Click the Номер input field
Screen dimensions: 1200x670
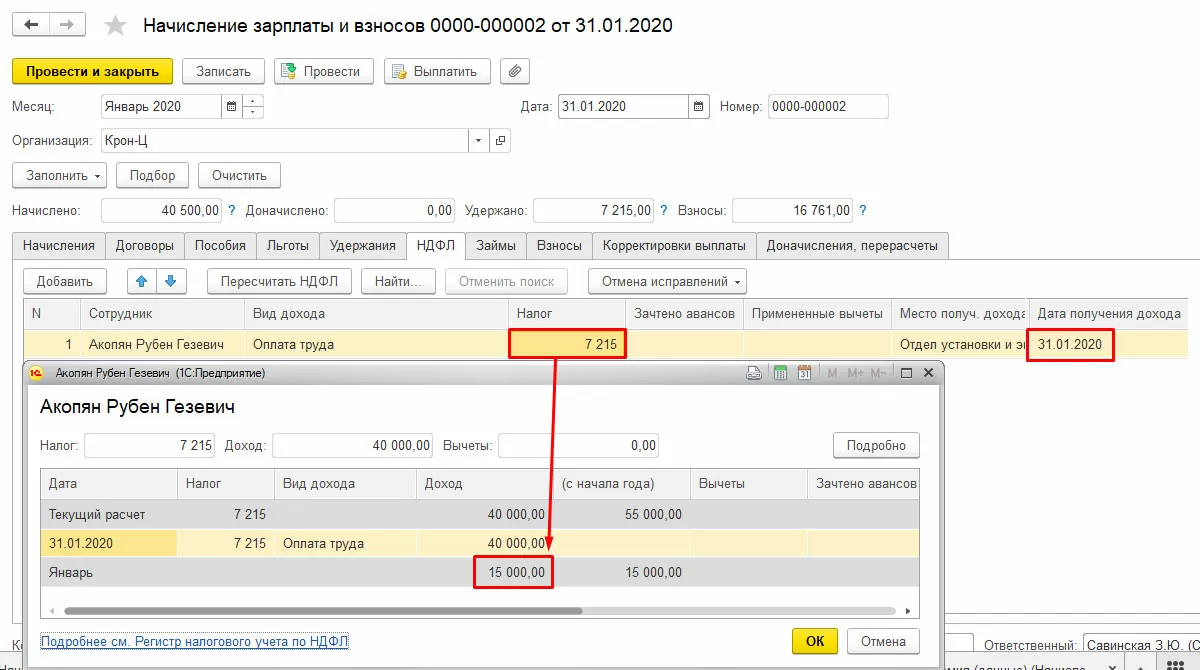pos(828,106)
